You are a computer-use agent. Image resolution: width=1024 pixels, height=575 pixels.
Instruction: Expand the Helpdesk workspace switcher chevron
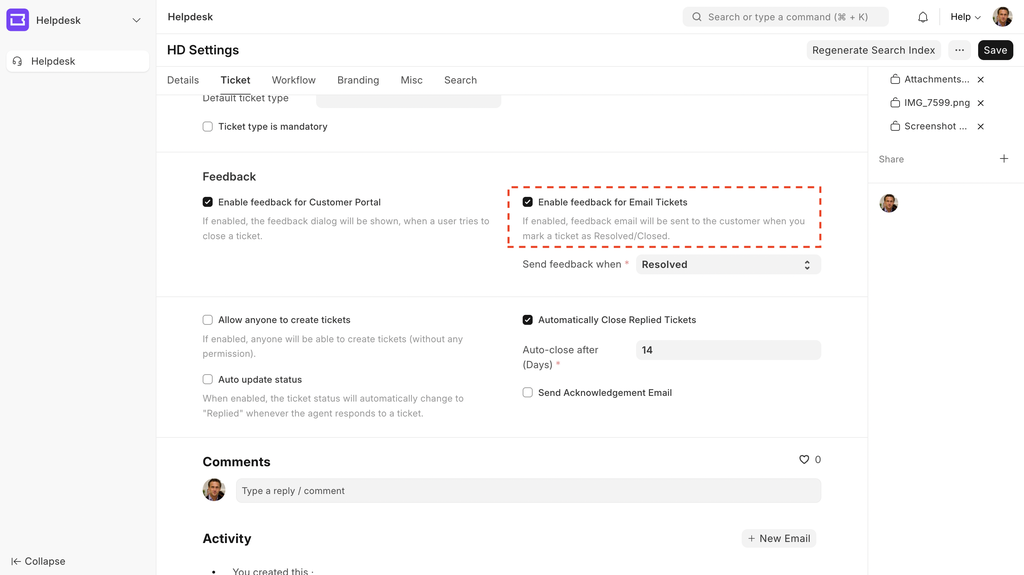pos(137,20)
